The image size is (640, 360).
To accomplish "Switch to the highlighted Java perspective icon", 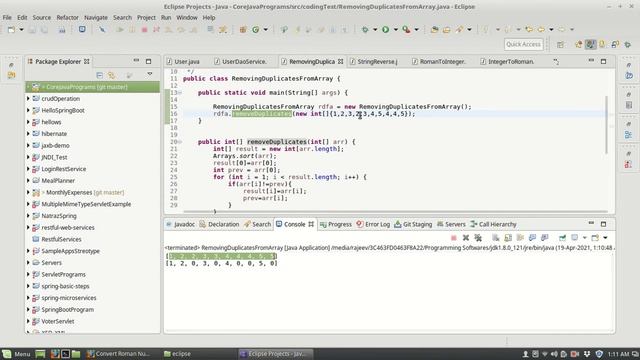I will coord(590,44).
